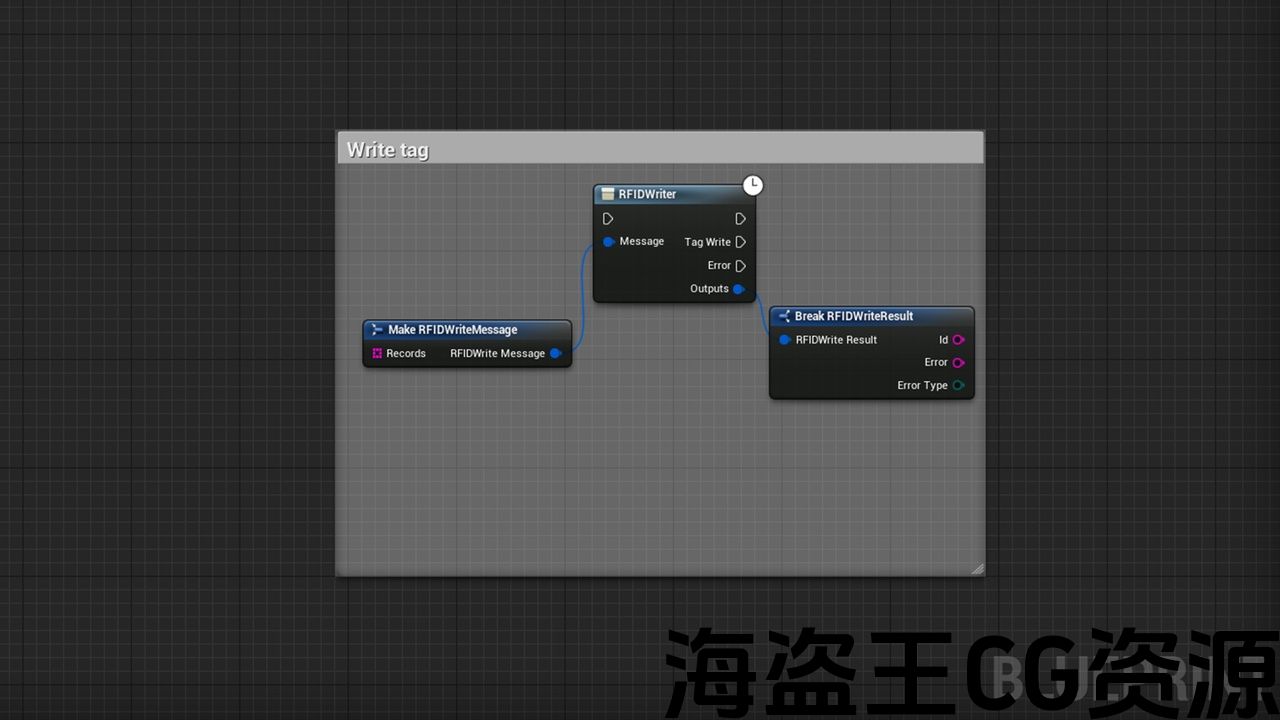Image resolution: width=1280 pixels, height=720 pixels.
Task: Select the RFIDWriter execution input pin
Action: (x=608, y=219)
